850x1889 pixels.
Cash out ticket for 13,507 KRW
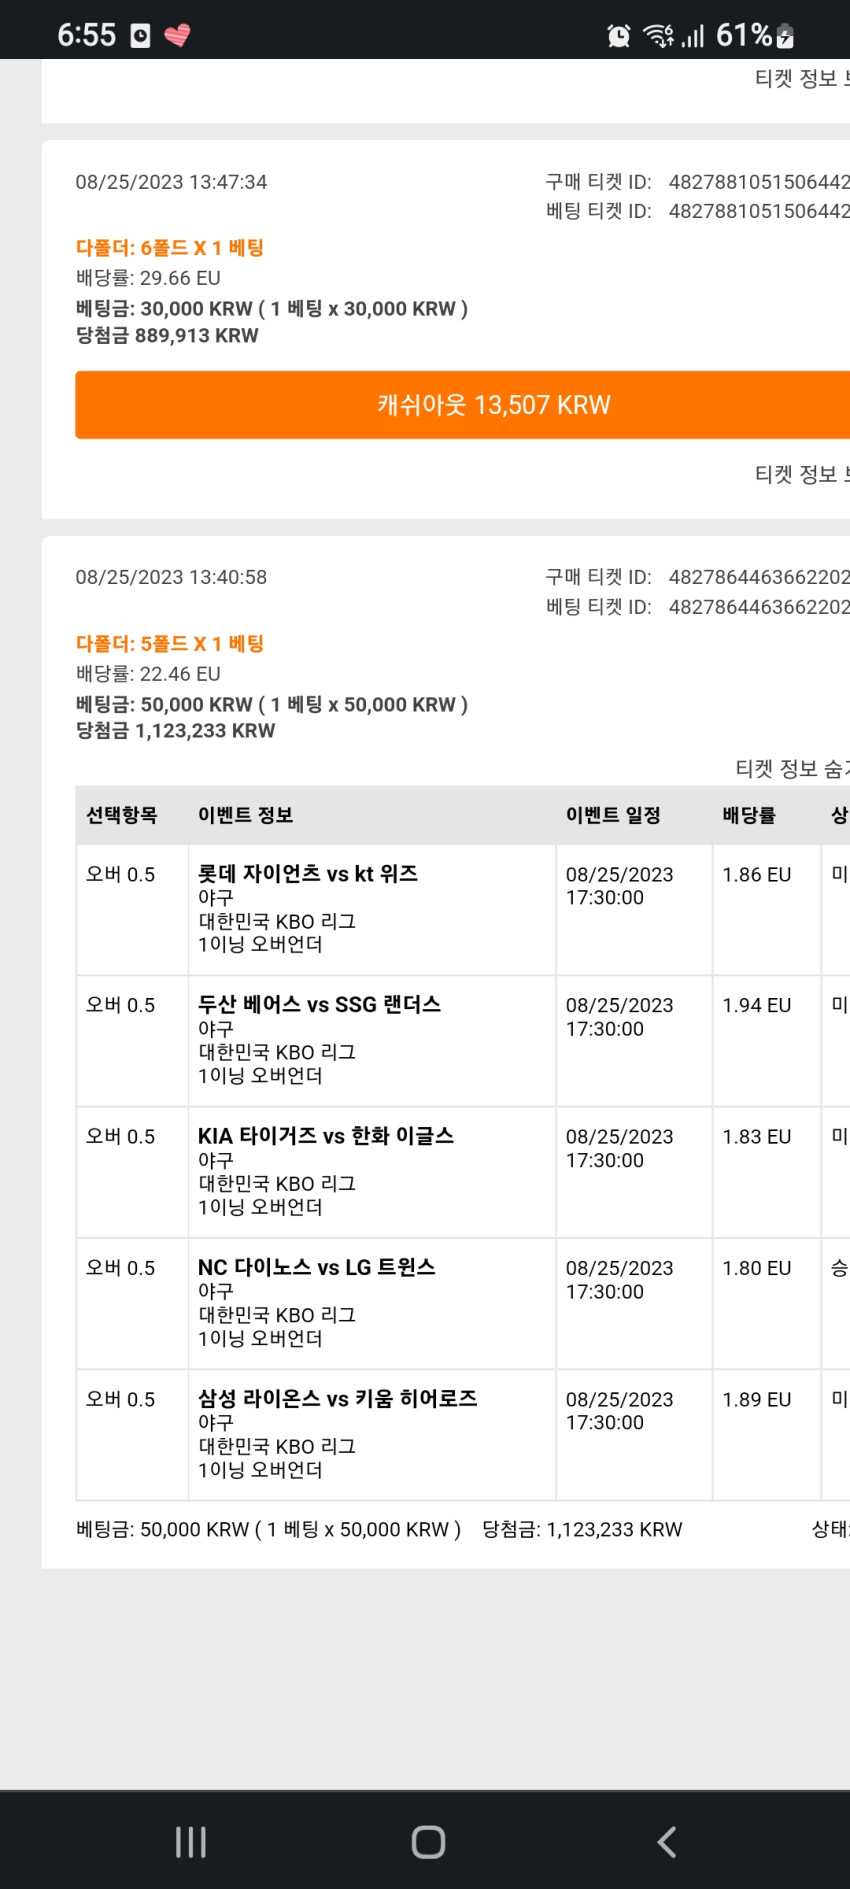(x=462, y=404)
